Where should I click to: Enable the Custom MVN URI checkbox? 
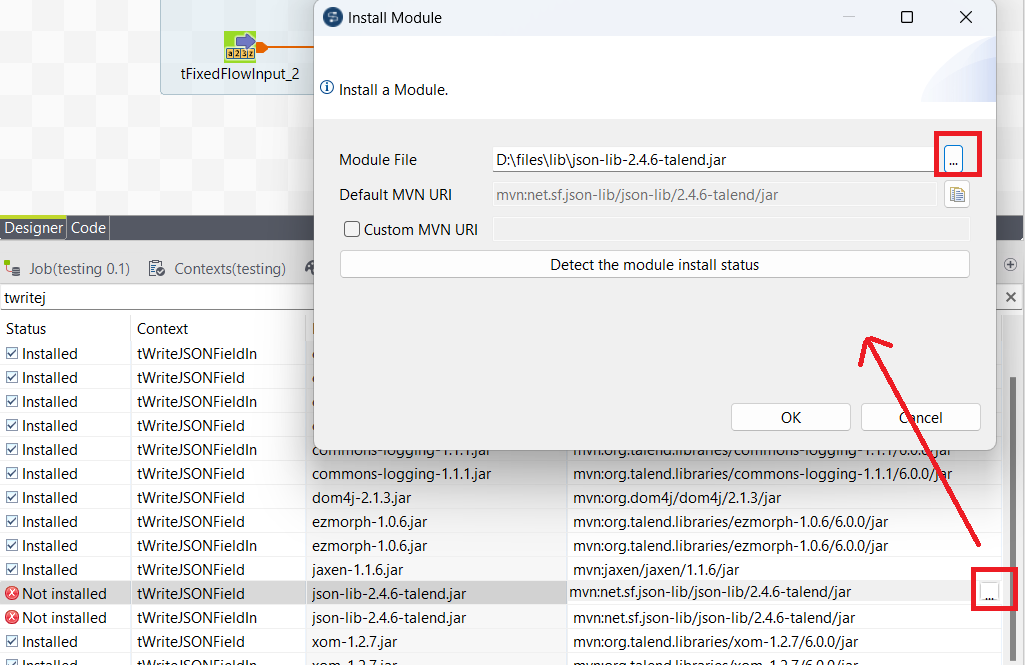[x=351, y=229]
